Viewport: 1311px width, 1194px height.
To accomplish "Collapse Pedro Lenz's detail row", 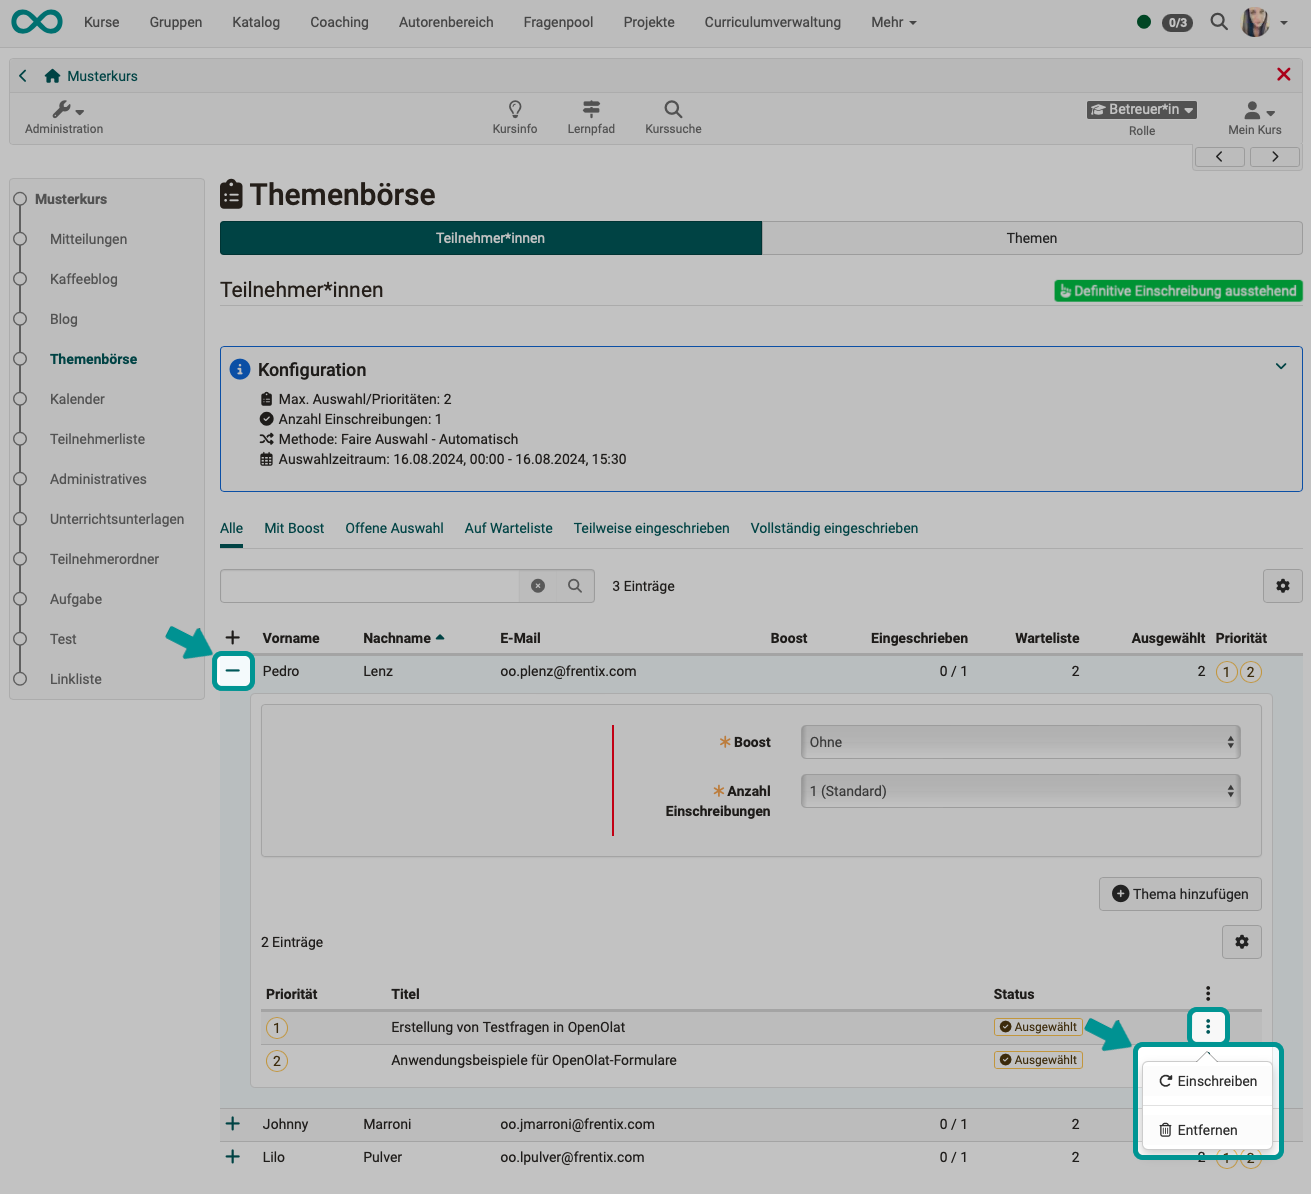I will tap(233, 671).
